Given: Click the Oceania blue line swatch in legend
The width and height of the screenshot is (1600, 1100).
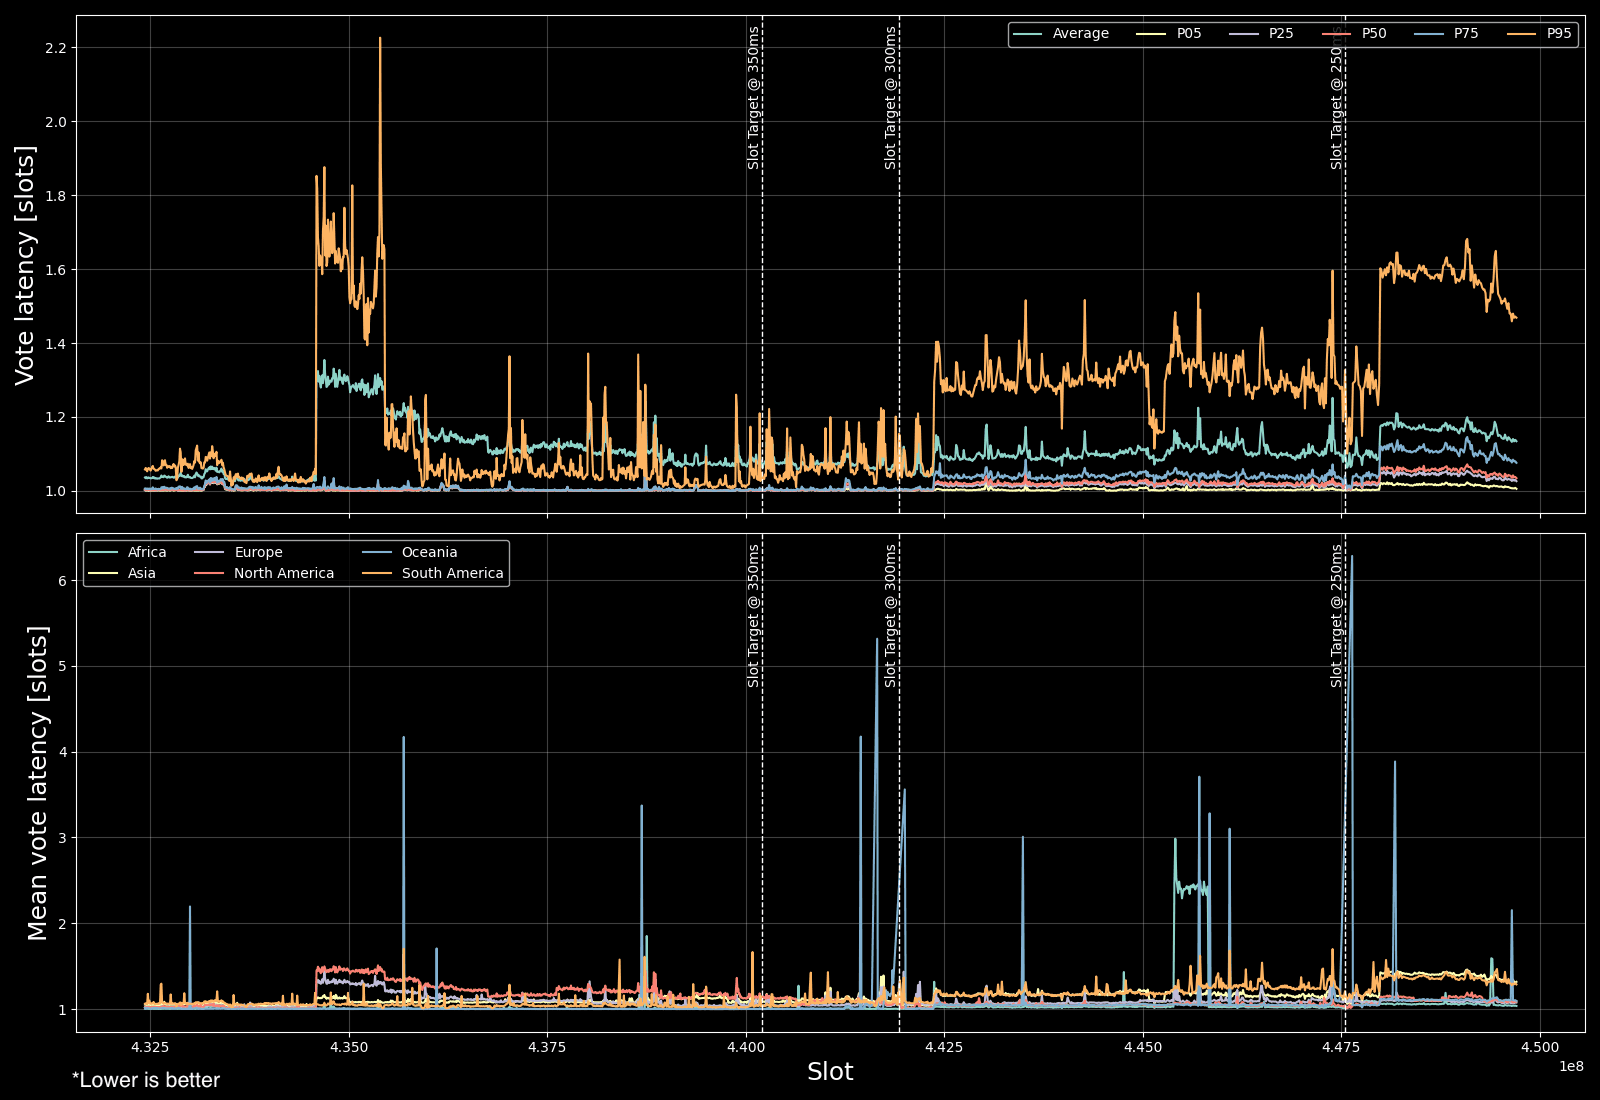Looking at the screenshot, I should 377,553.
